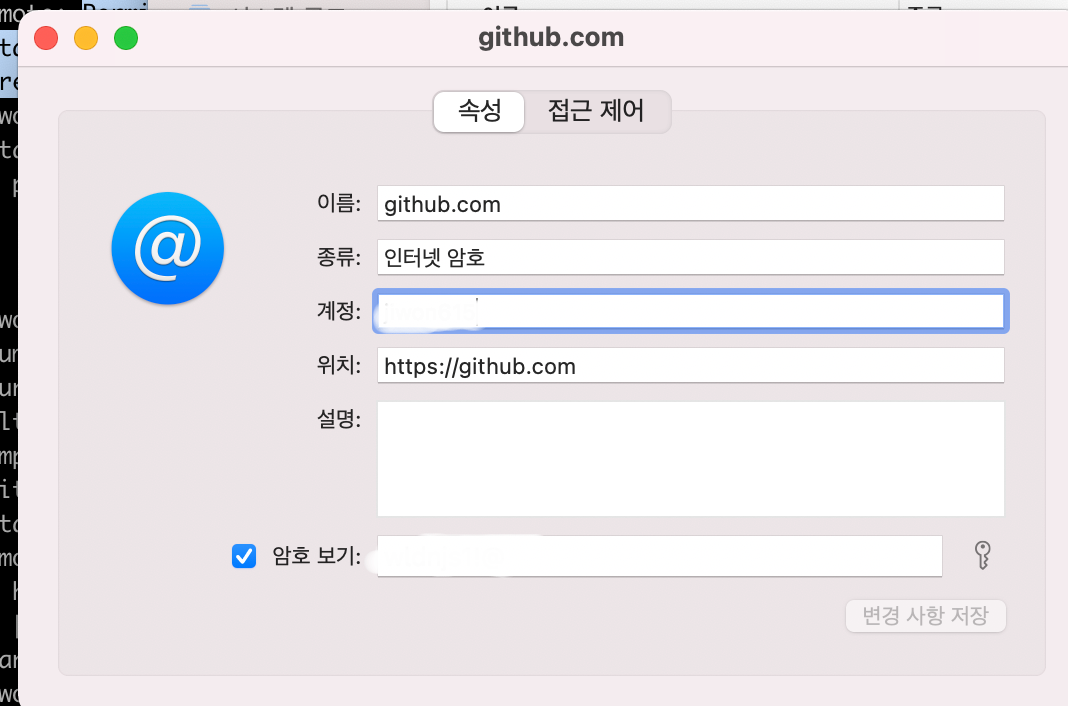Zoom the window with the green button
The height and width of the screenshot is (706, 1068).
(x=126, y=38)
